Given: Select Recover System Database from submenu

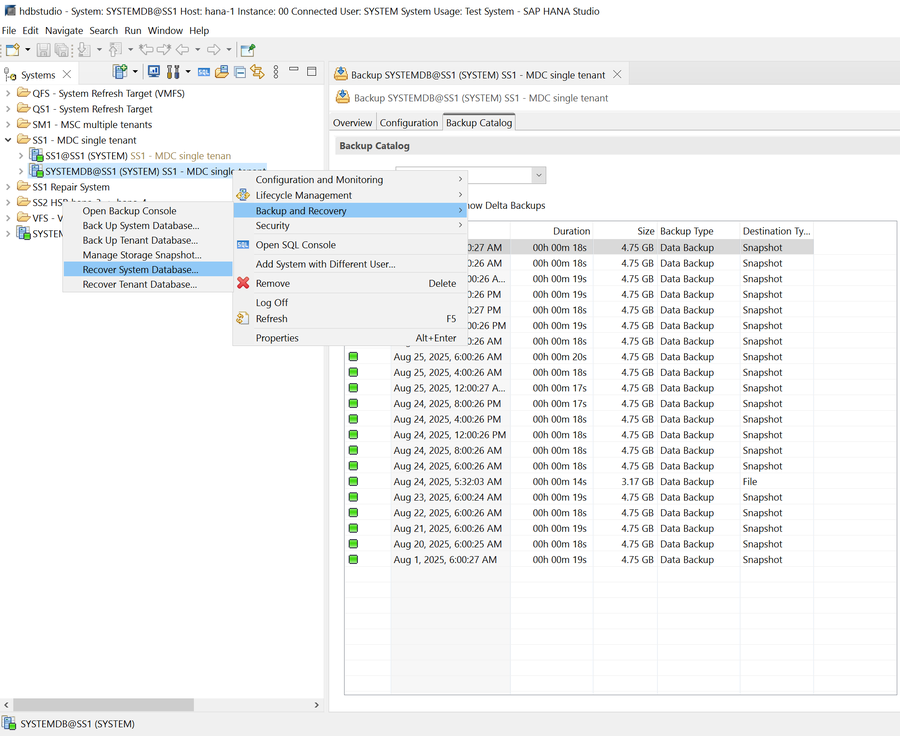Looking at the screenshot, I should tap(140, 270).
